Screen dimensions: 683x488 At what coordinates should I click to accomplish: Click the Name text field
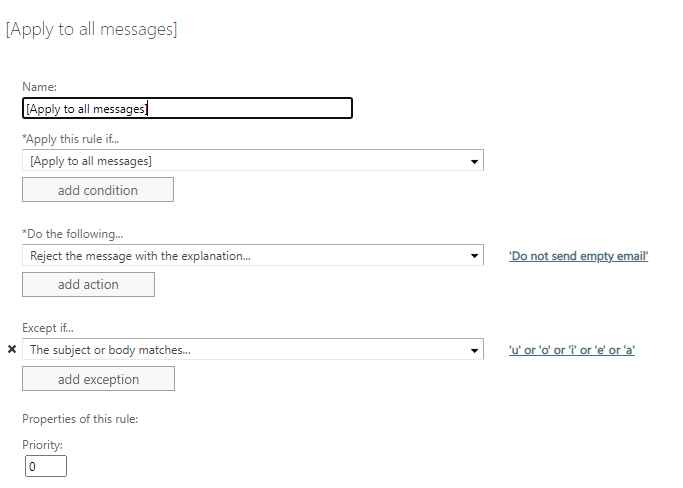(187, 108)
